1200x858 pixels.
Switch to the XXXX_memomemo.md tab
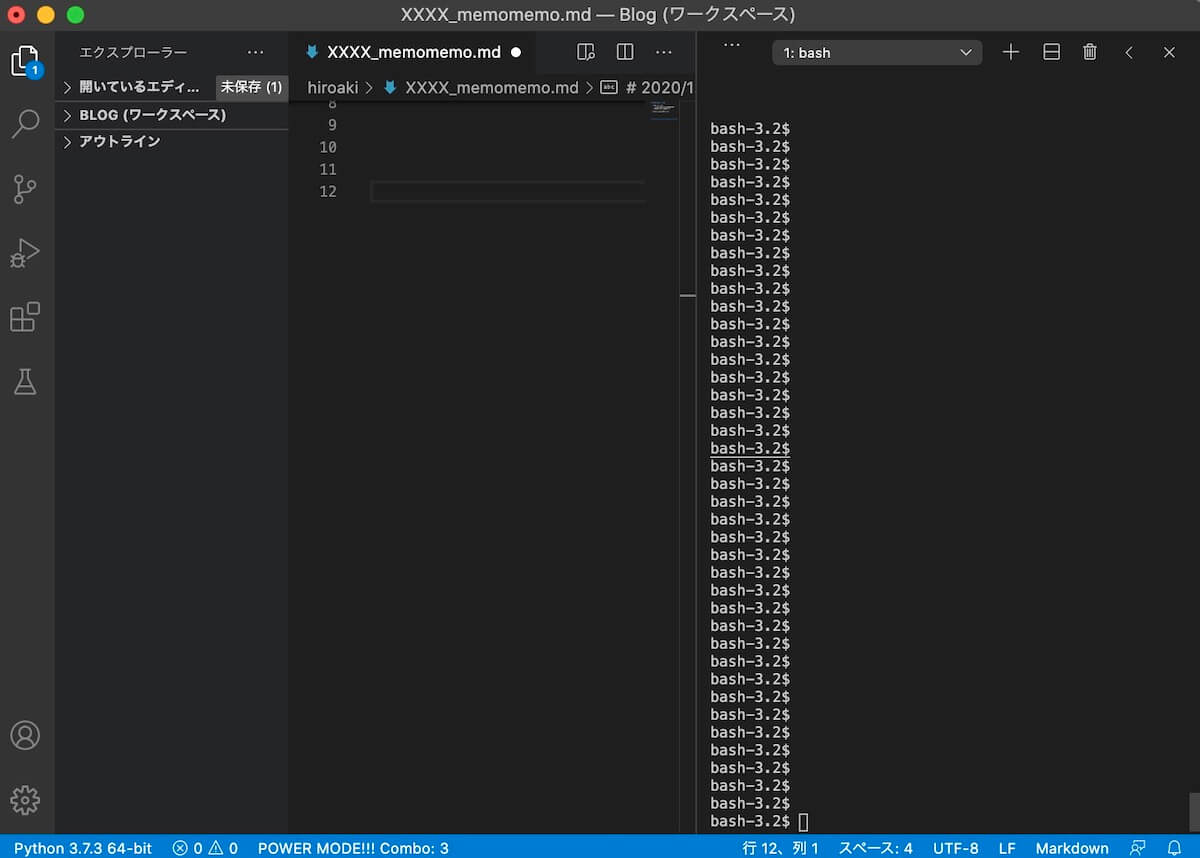pos(413,52)
